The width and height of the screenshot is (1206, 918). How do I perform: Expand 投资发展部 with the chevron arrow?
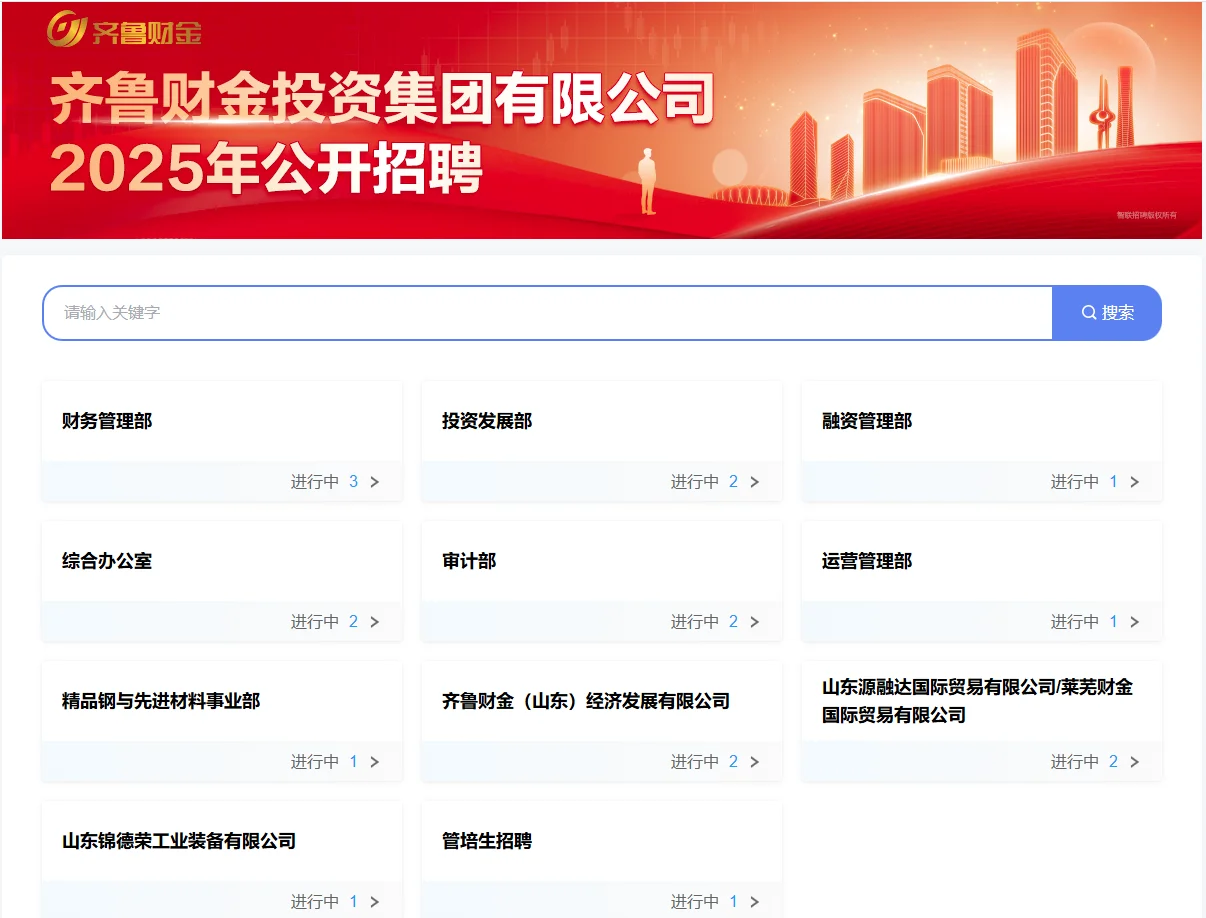[755, 482]
